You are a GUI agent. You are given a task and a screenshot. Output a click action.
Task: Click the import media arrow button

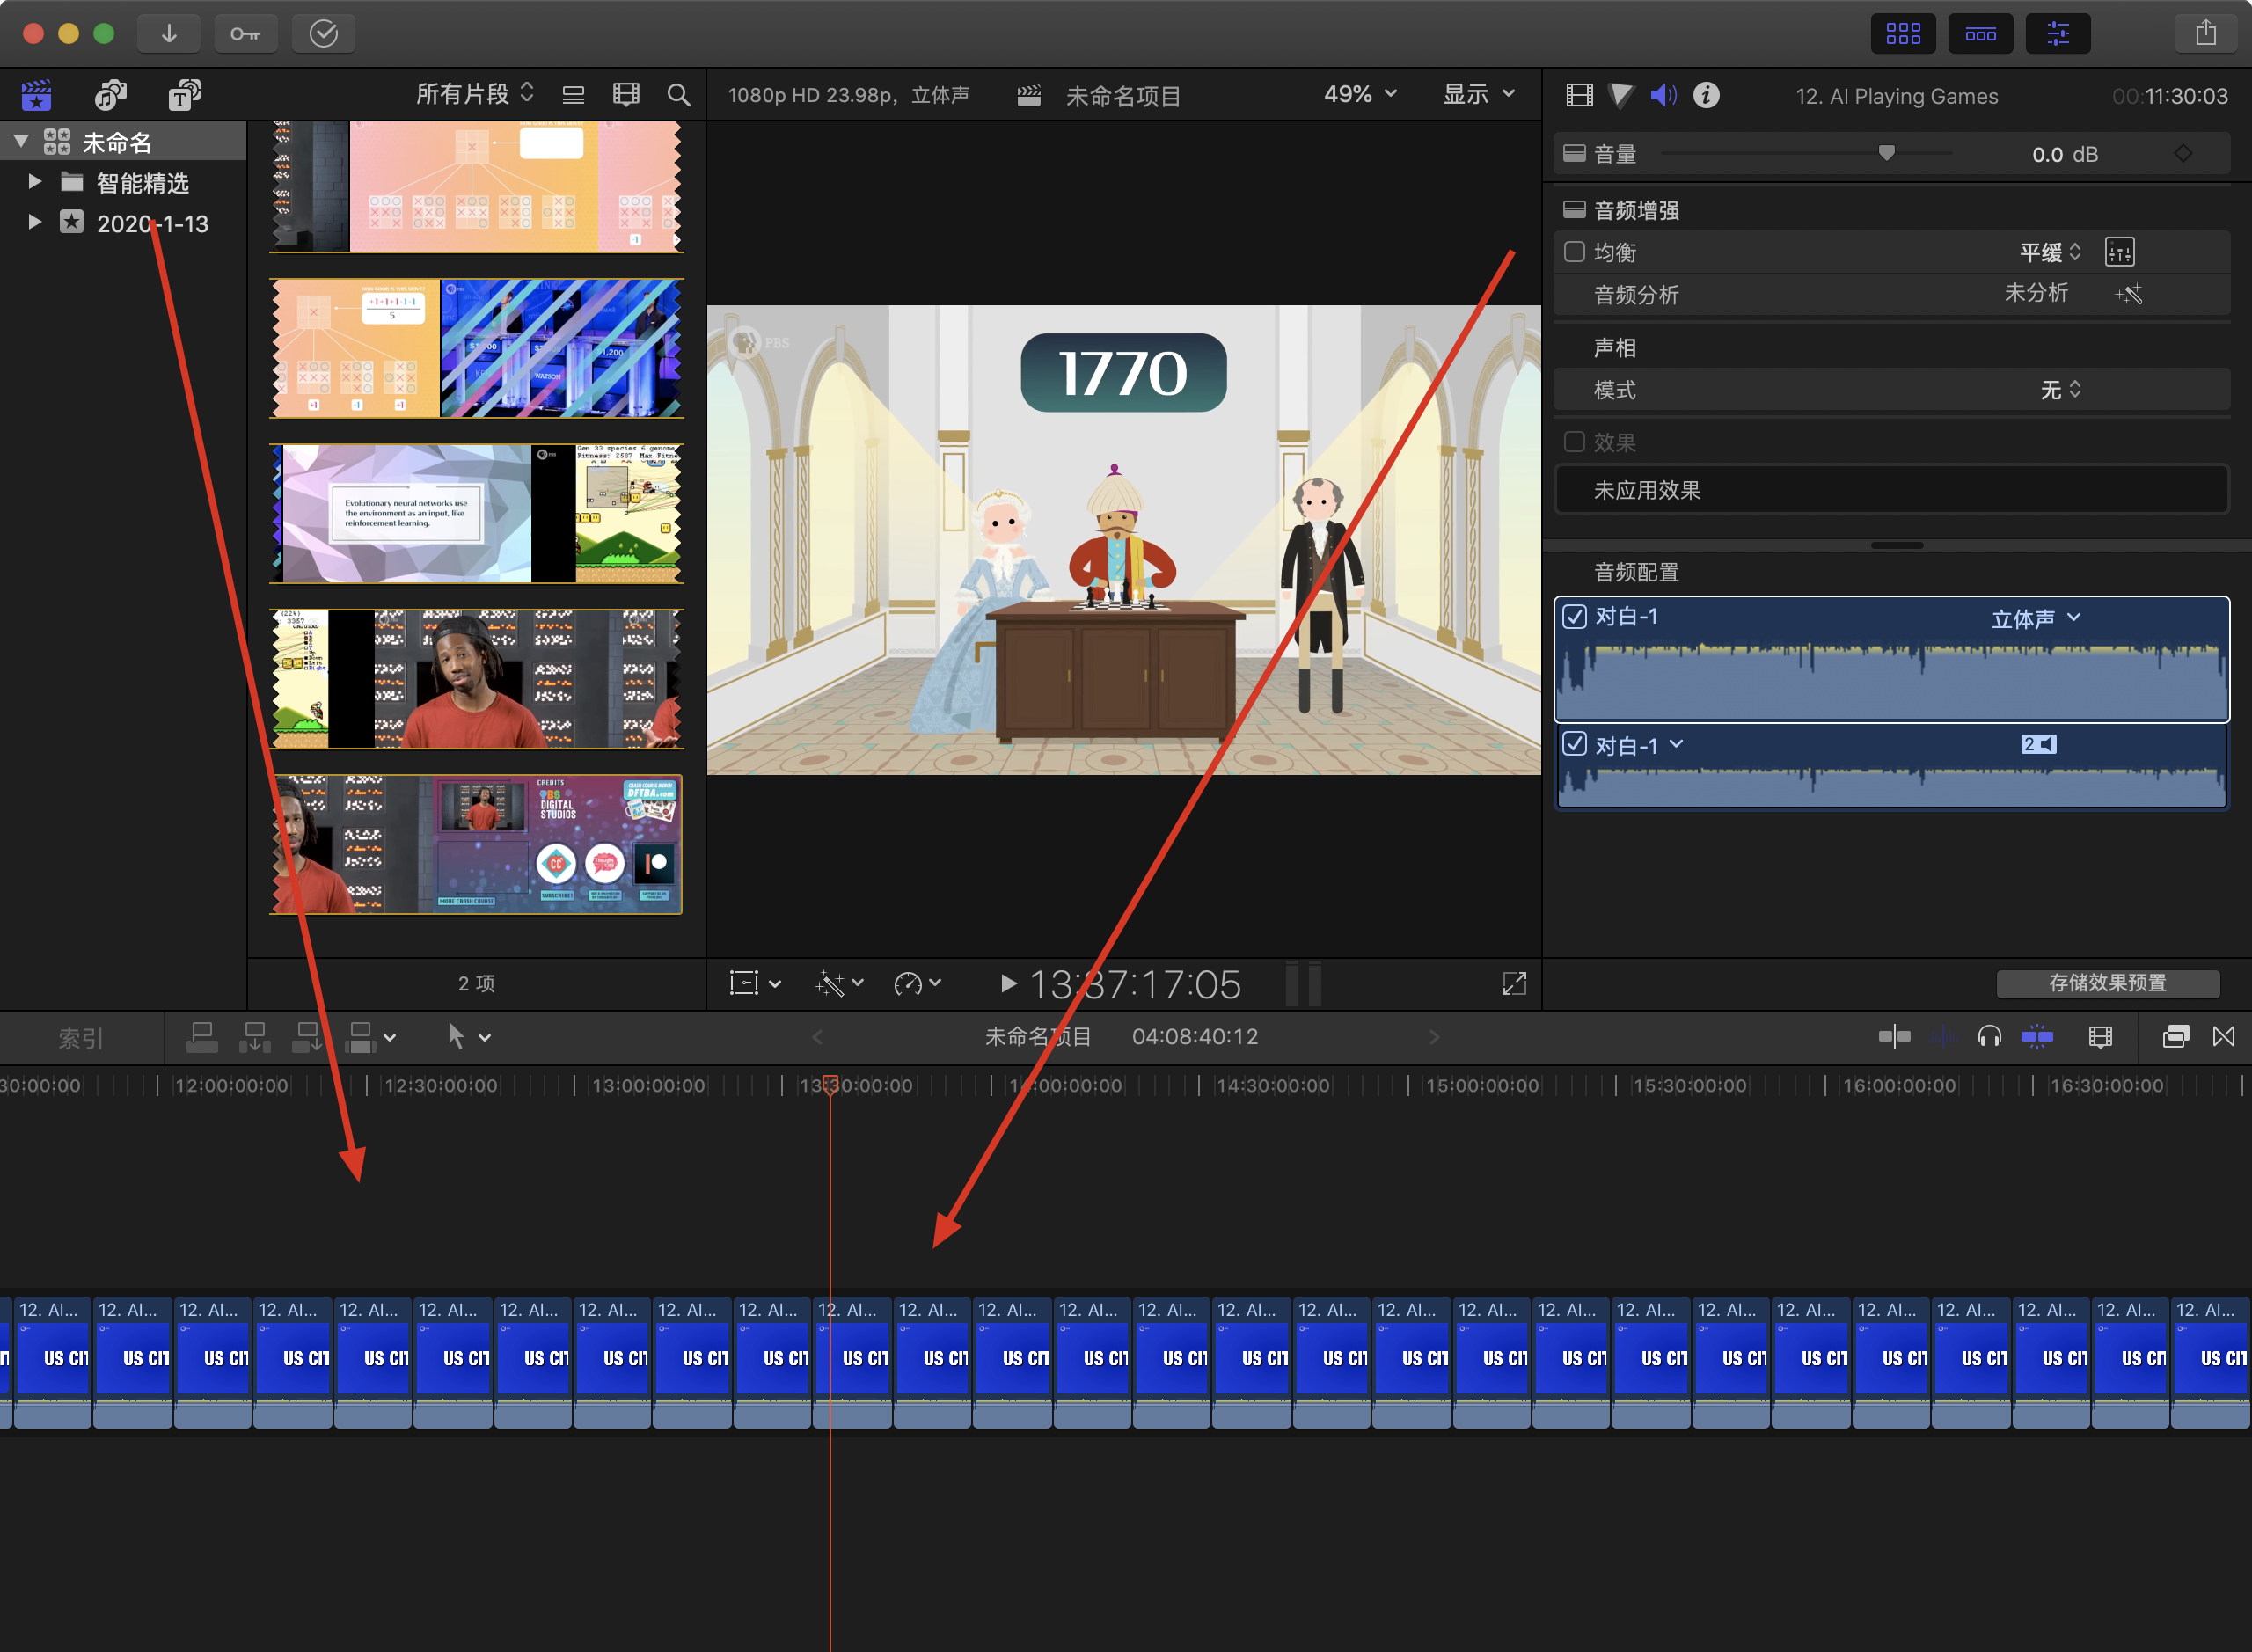[169, 34]
